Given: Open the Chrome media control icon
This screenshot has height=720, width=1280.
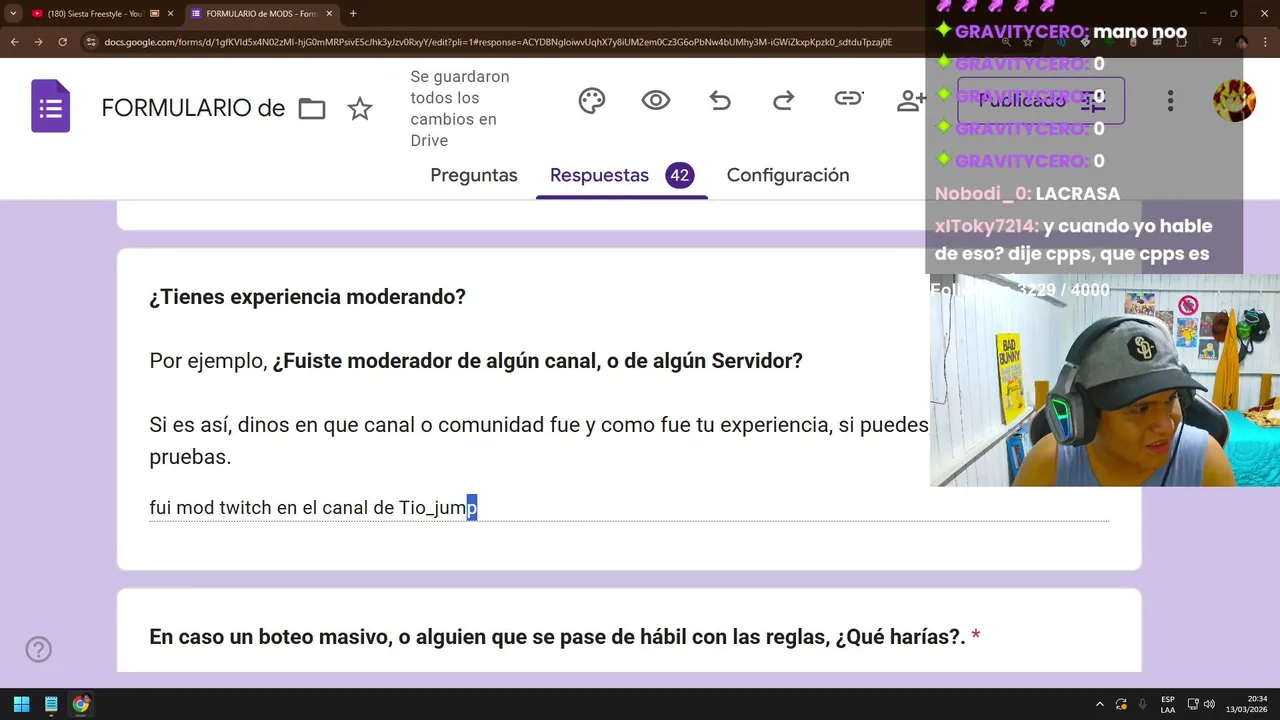Looking at the screenshot, I should (x=1217, y=42).
